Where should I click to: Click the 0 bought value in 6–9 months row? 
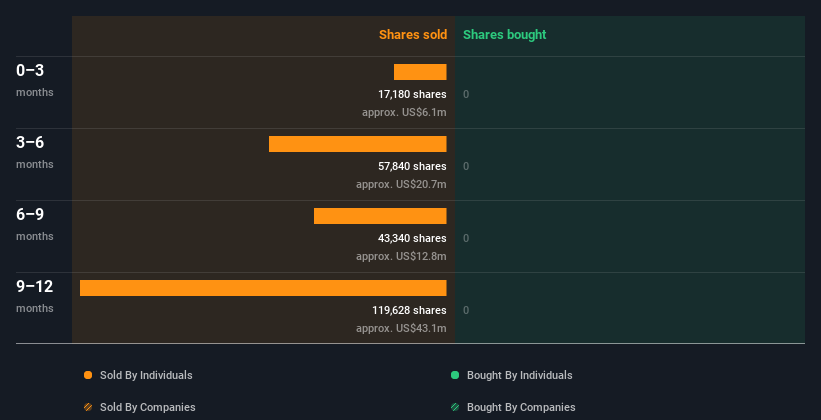click(466, 239)
